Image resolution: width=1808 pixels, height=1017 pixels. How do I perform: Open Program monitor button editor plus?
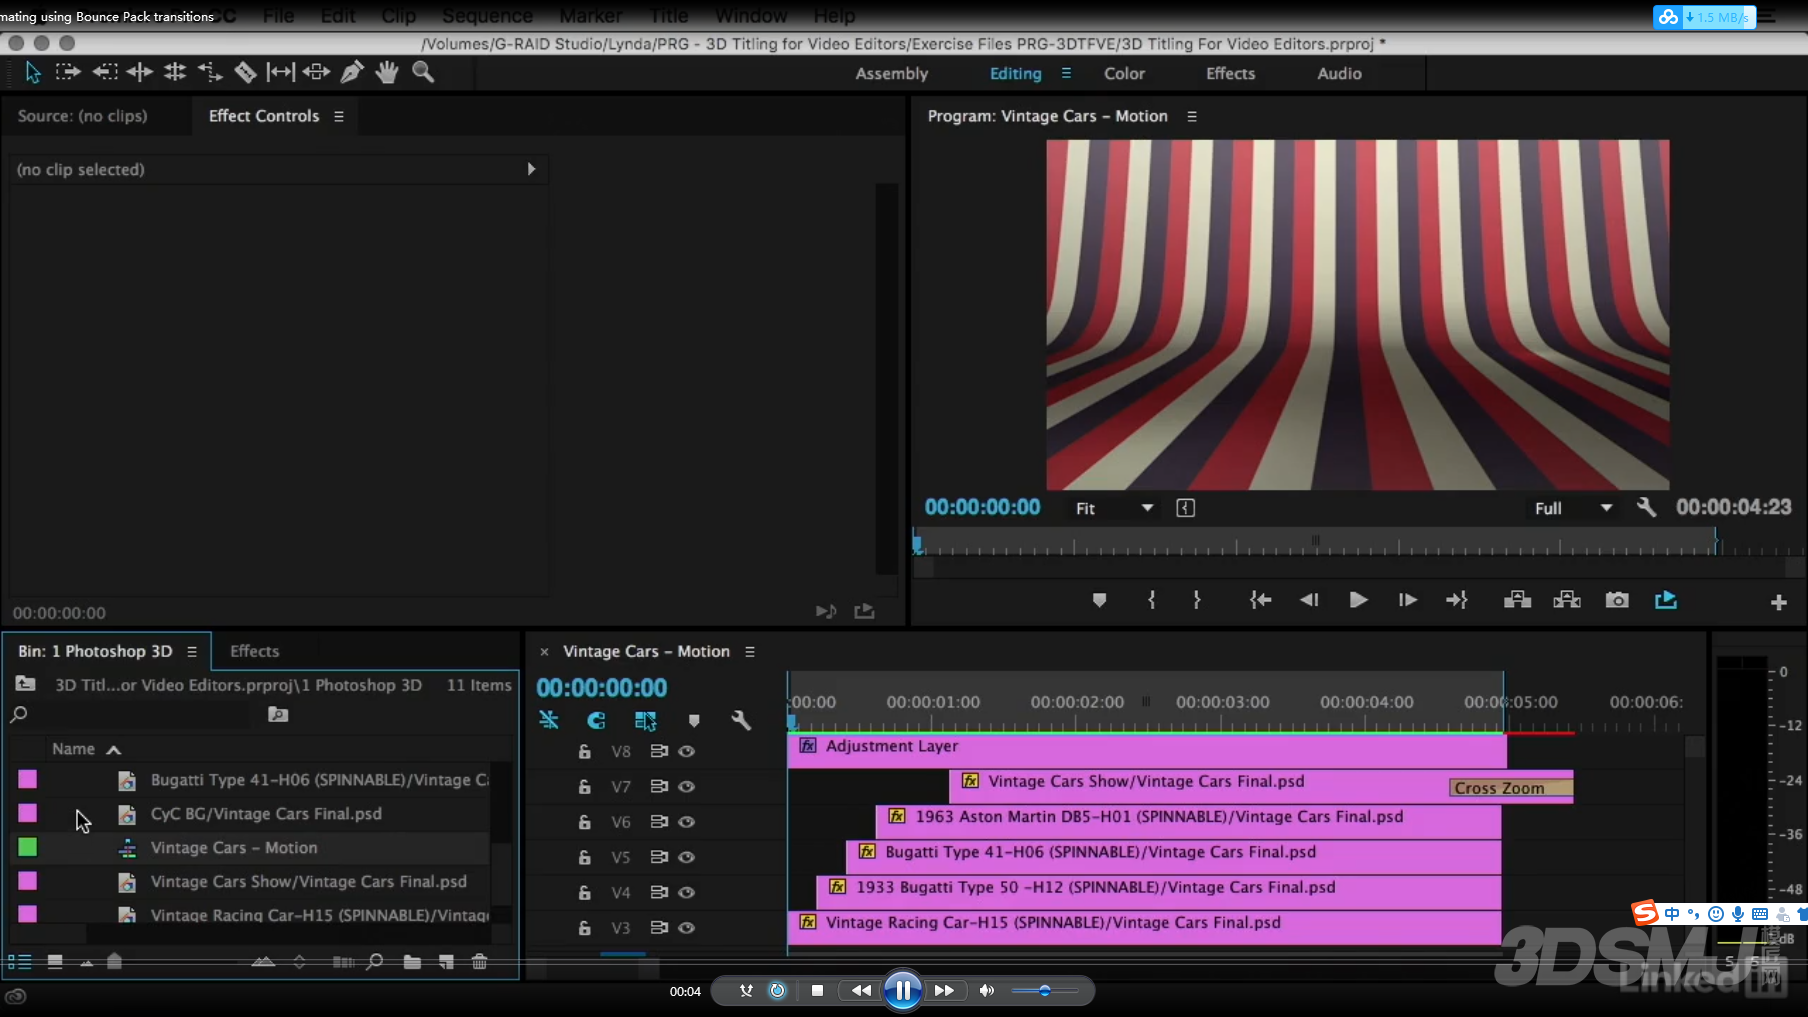(1778, 602)
